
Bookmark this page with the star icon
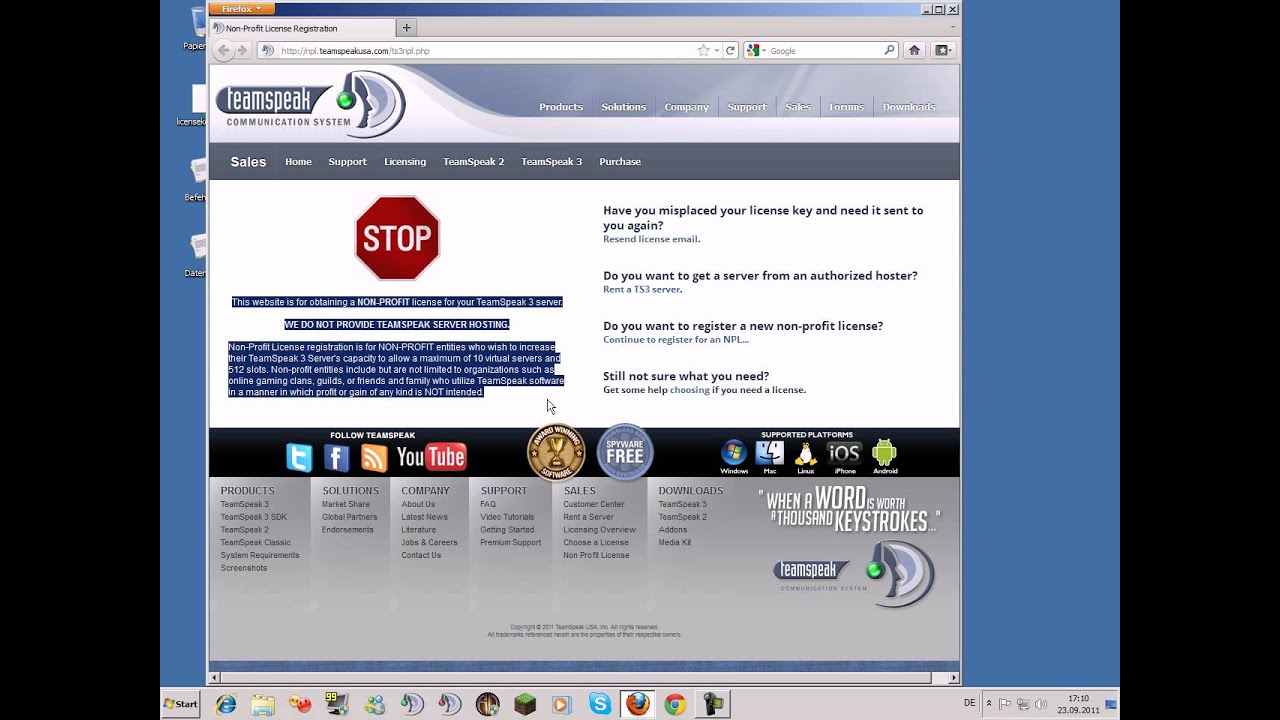point(703,50)
